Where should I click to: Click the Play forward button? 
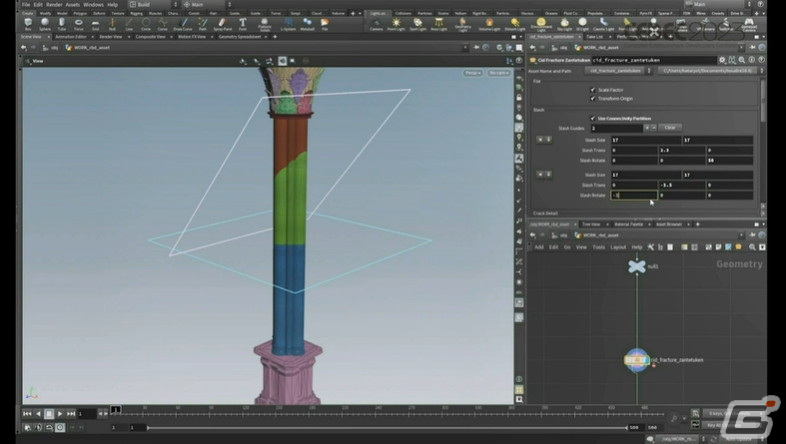pos(60,414)
